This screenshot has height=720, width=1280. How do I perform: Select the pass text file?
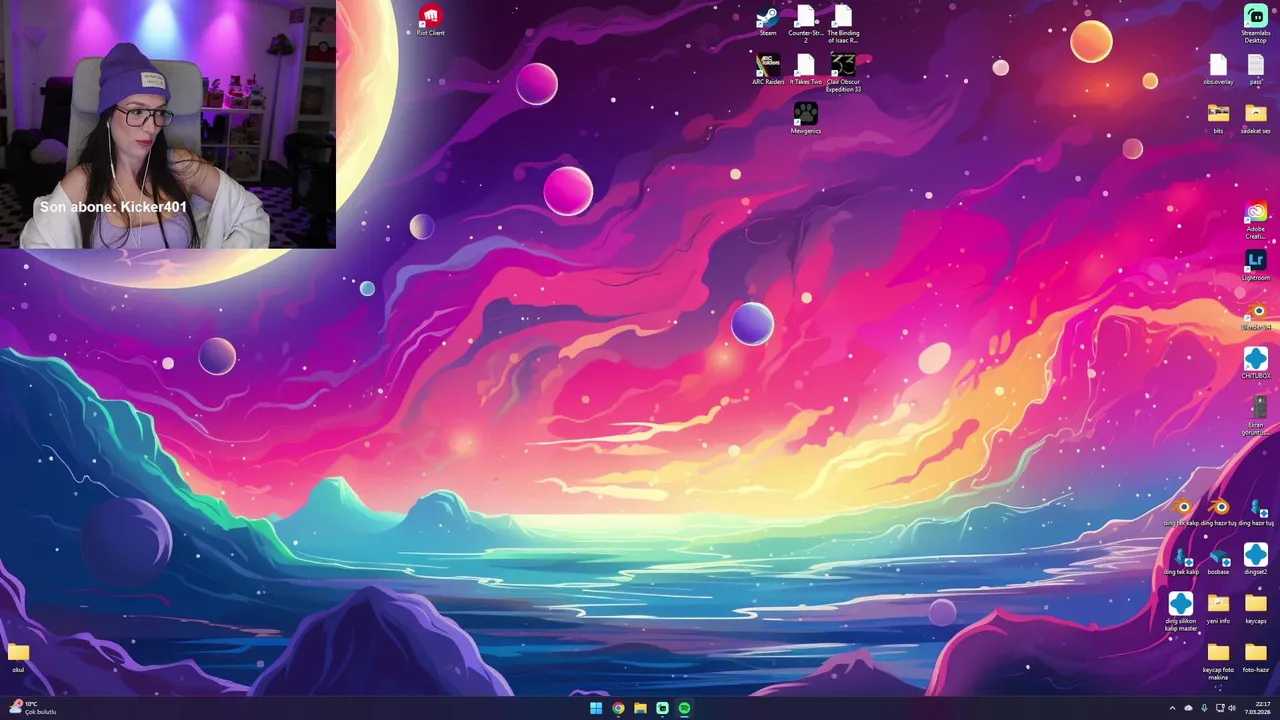pos(1256,69)
